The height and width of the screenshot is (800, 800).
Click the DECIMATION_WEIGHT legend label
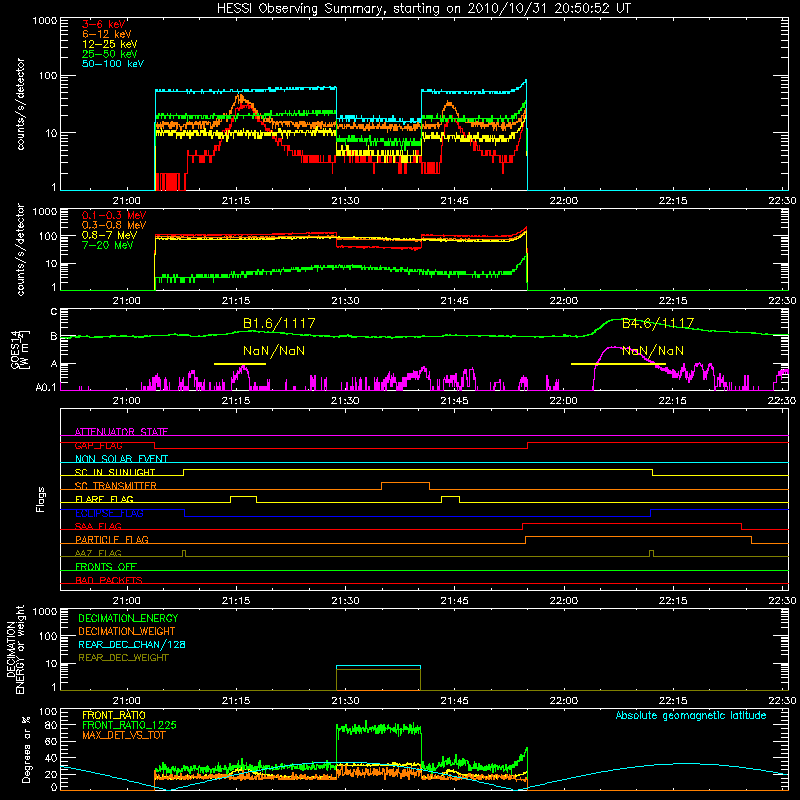127,631
